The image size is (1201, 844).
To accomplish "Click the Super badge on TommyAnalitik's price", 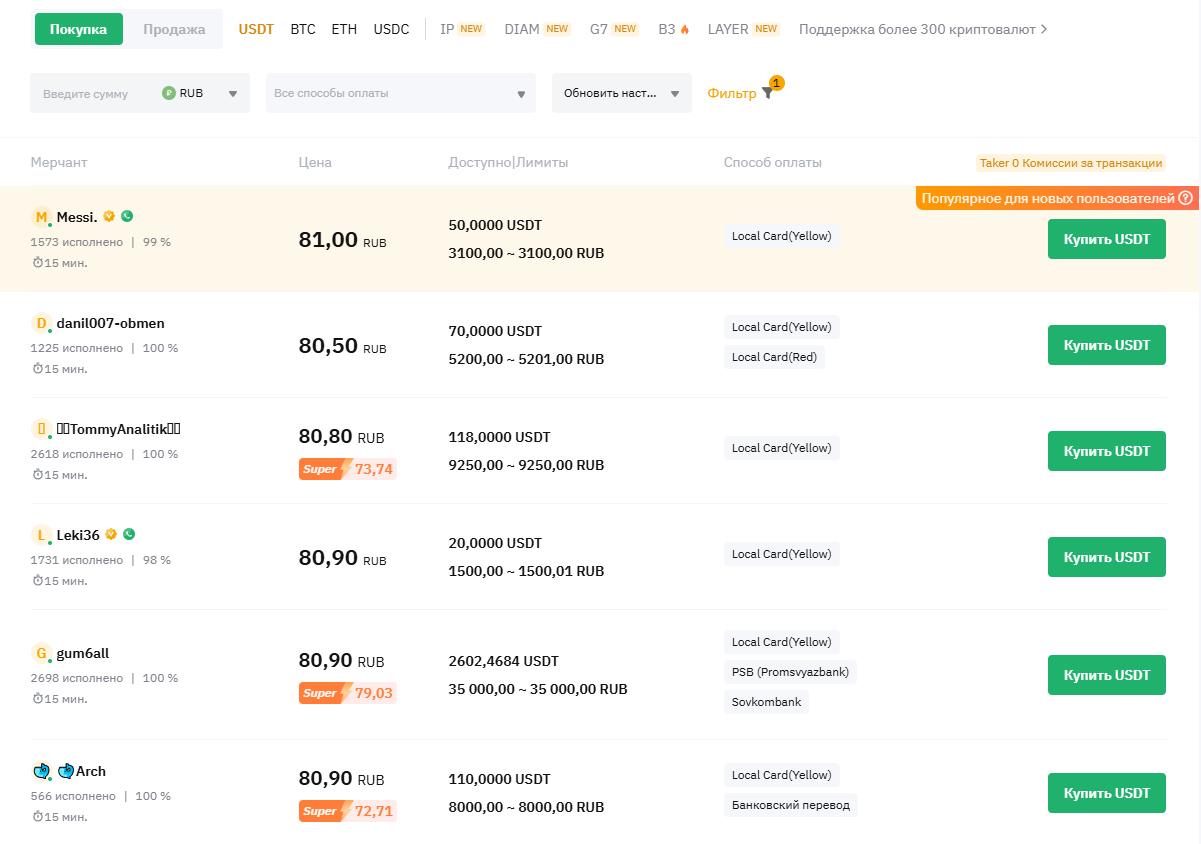I will [321, 469].
